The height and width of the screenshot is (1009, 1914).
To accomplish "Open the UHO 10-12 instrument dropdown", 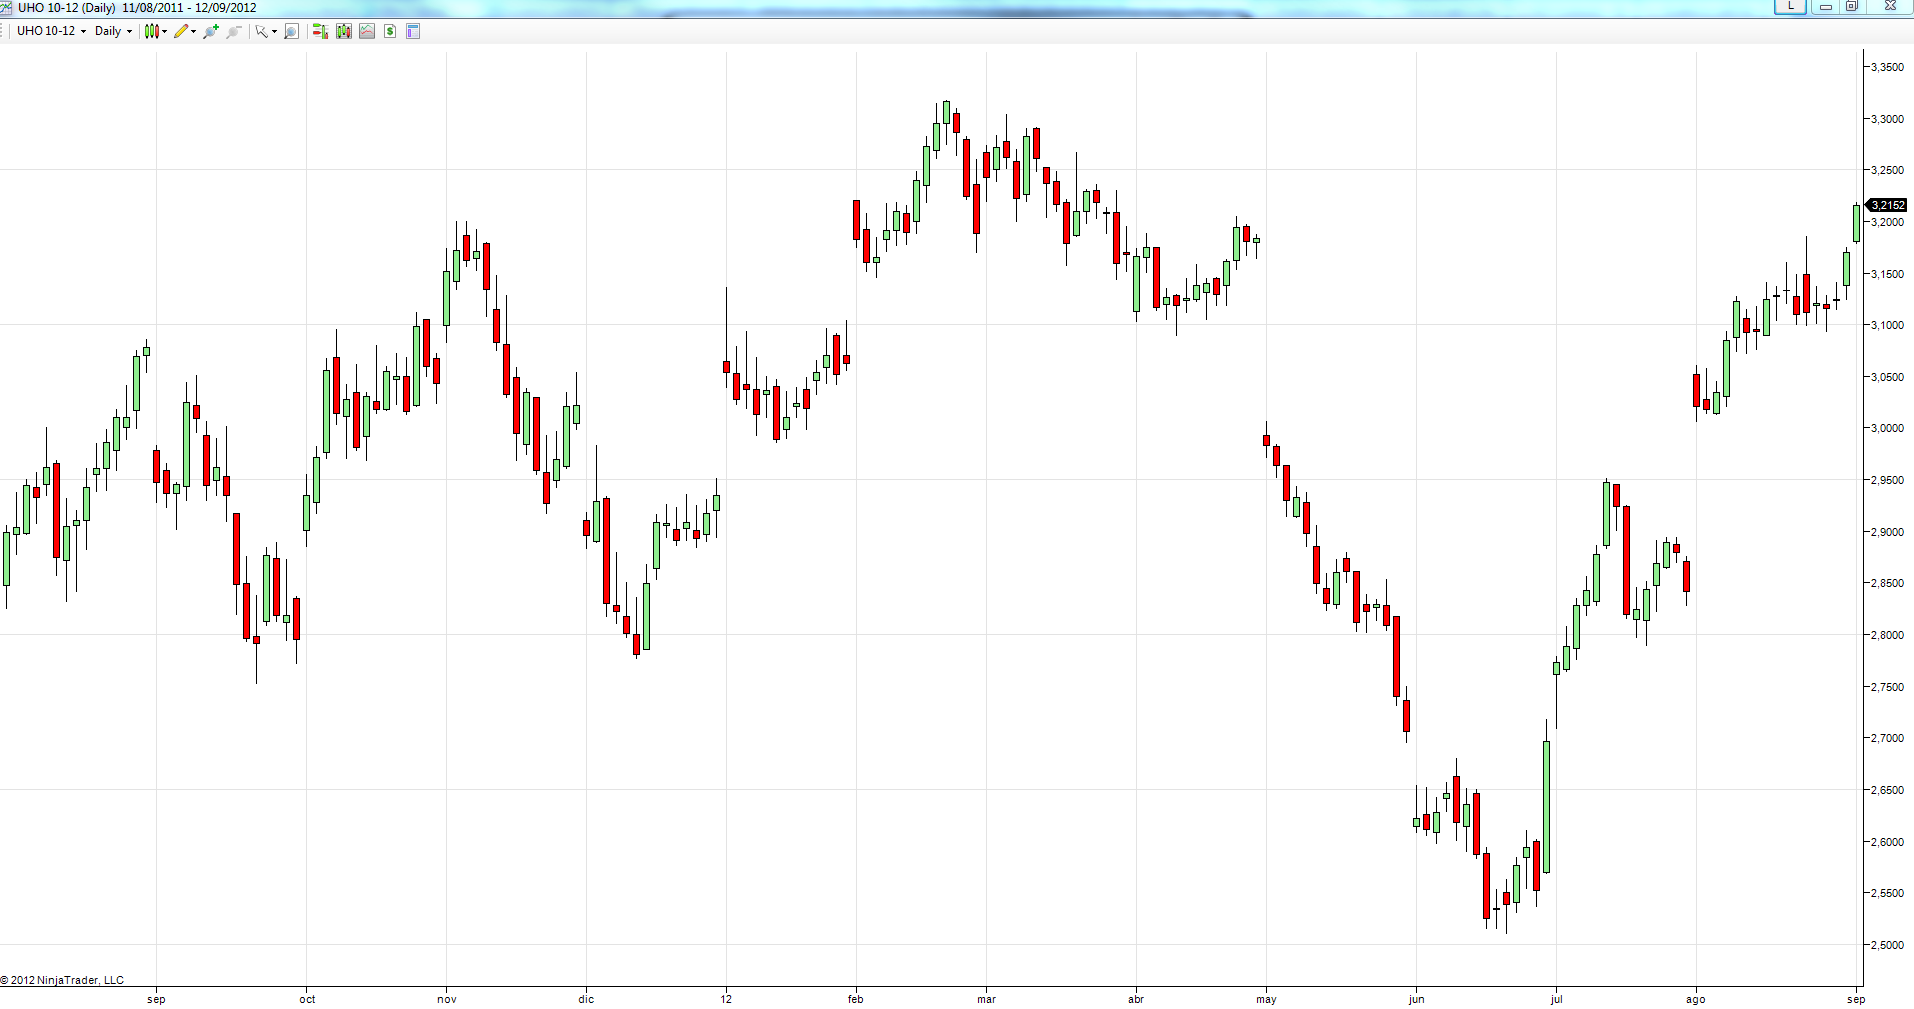I will (x=52, y=31).
